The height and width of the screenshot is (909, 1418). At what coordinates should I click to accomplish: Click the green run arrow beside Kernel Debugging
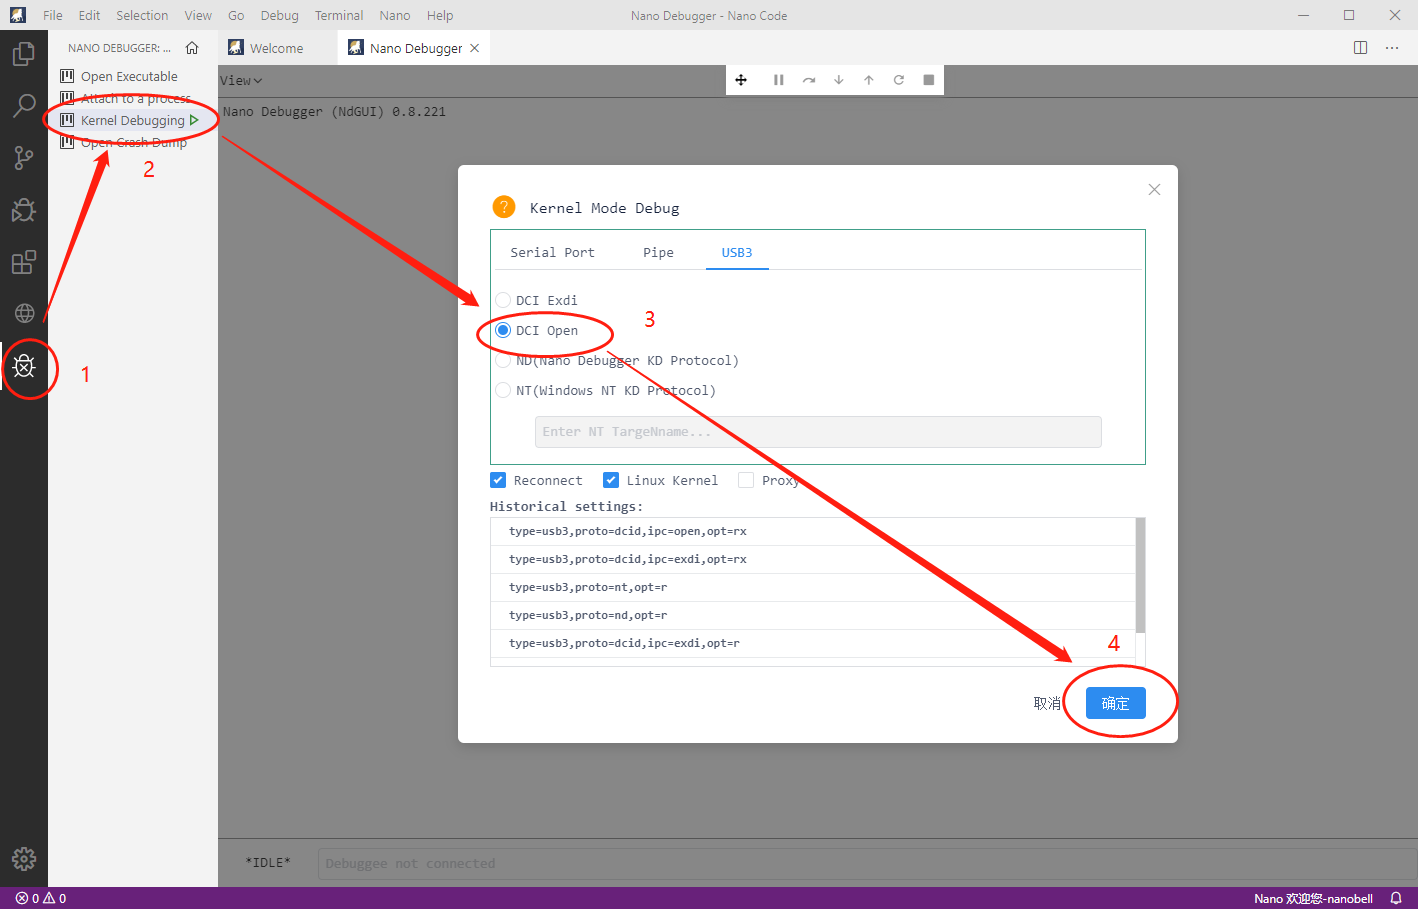[x=194, y=120]
